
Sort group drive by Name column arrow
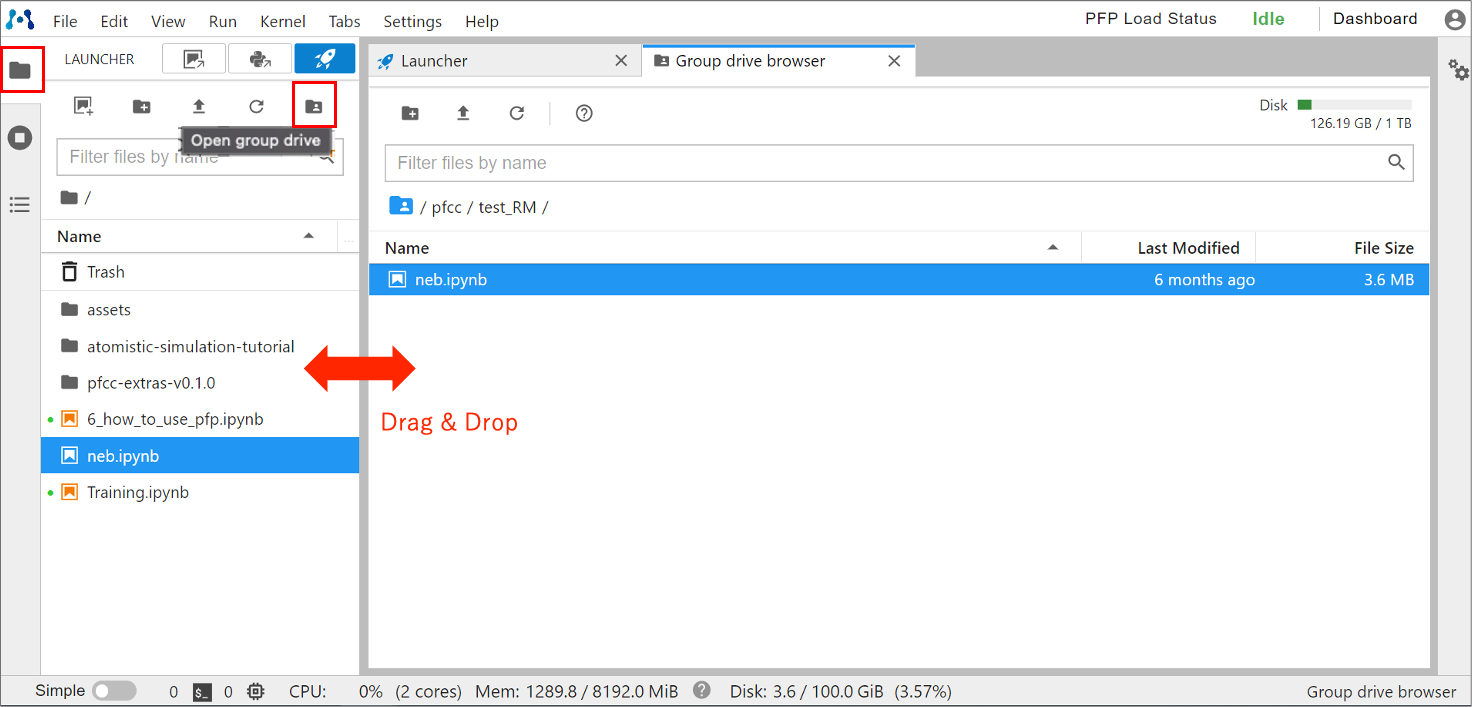(1053, 248)
